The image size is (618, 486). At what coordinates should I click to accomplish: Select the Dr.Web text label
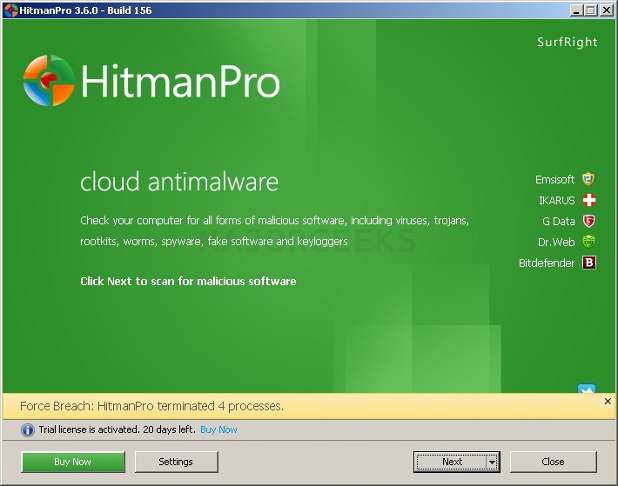point(556,242)
